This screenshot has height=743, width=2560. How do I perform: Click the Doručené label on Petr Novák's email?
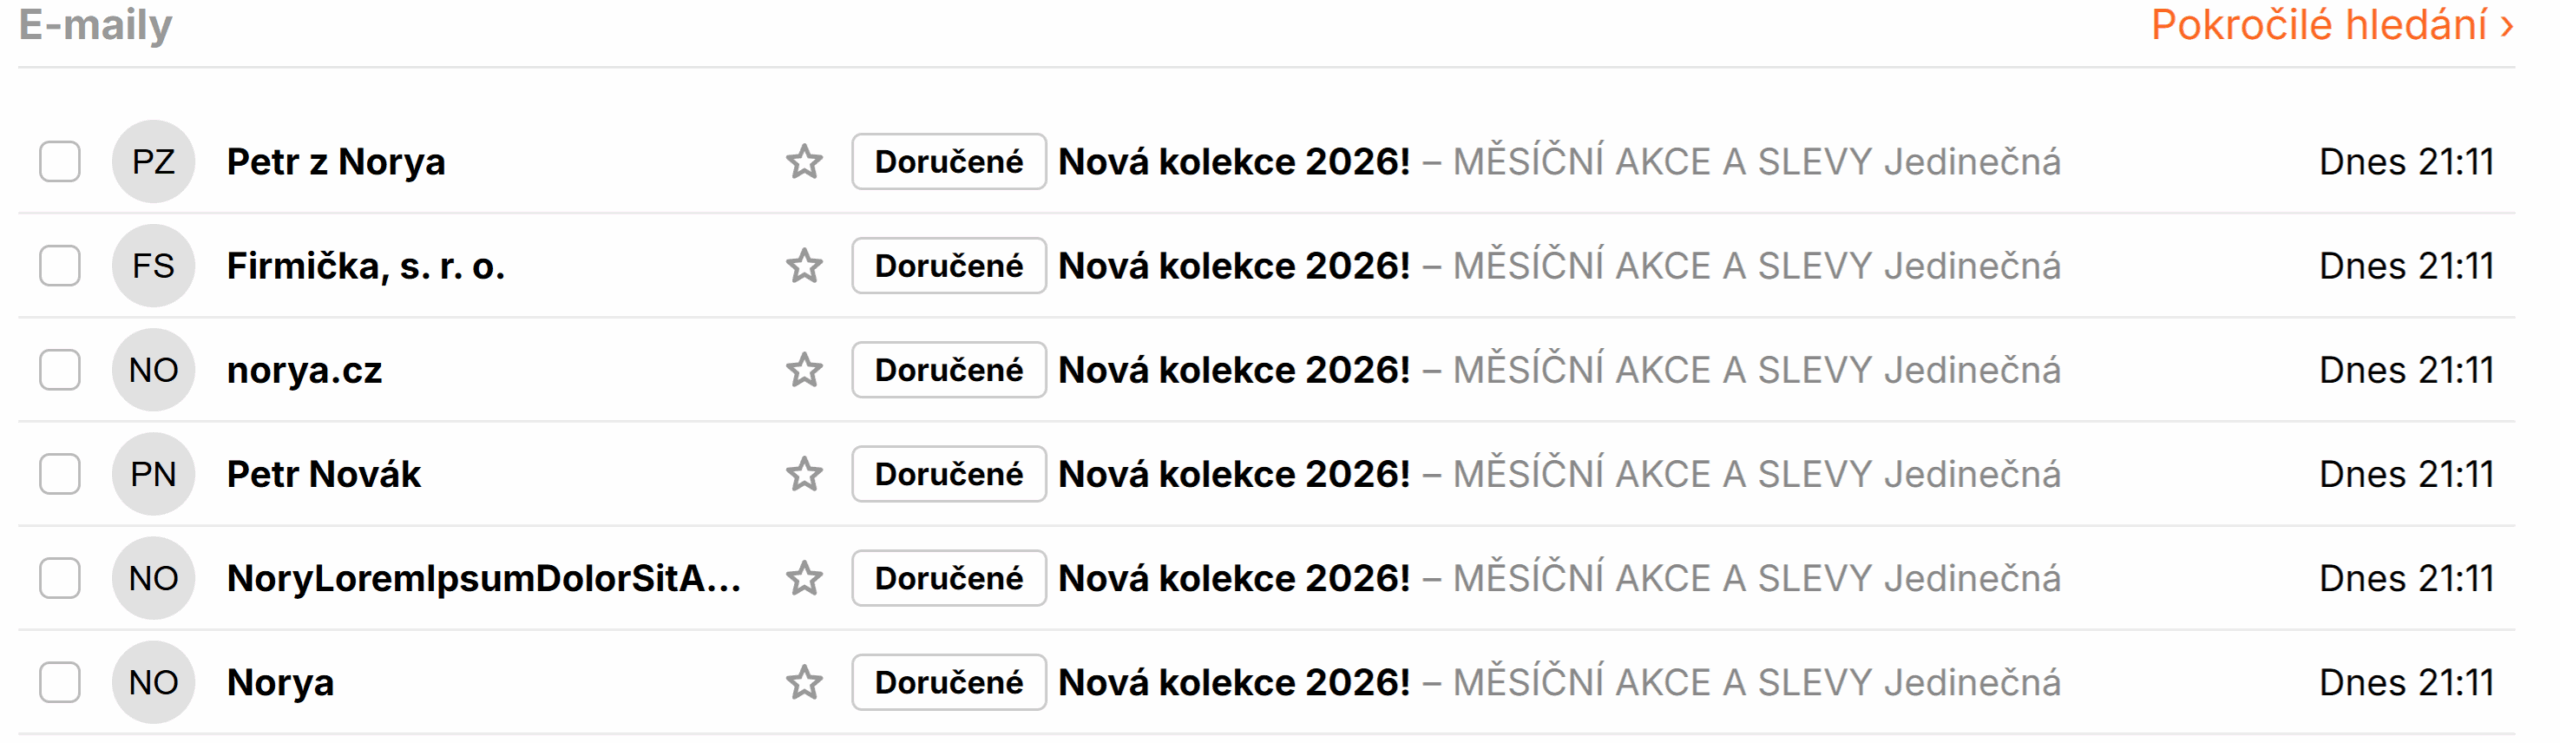948,474
